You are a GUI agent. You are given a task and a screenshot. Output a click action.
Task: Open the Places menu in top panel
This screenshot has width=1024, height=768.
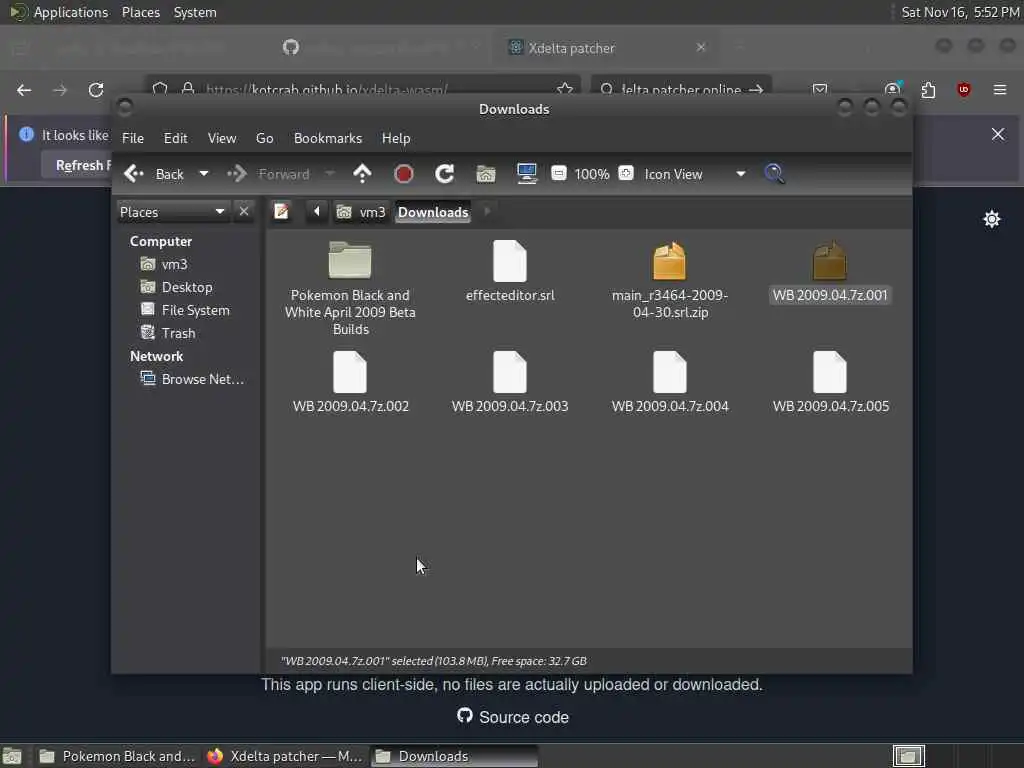click(x=140, y=12)
